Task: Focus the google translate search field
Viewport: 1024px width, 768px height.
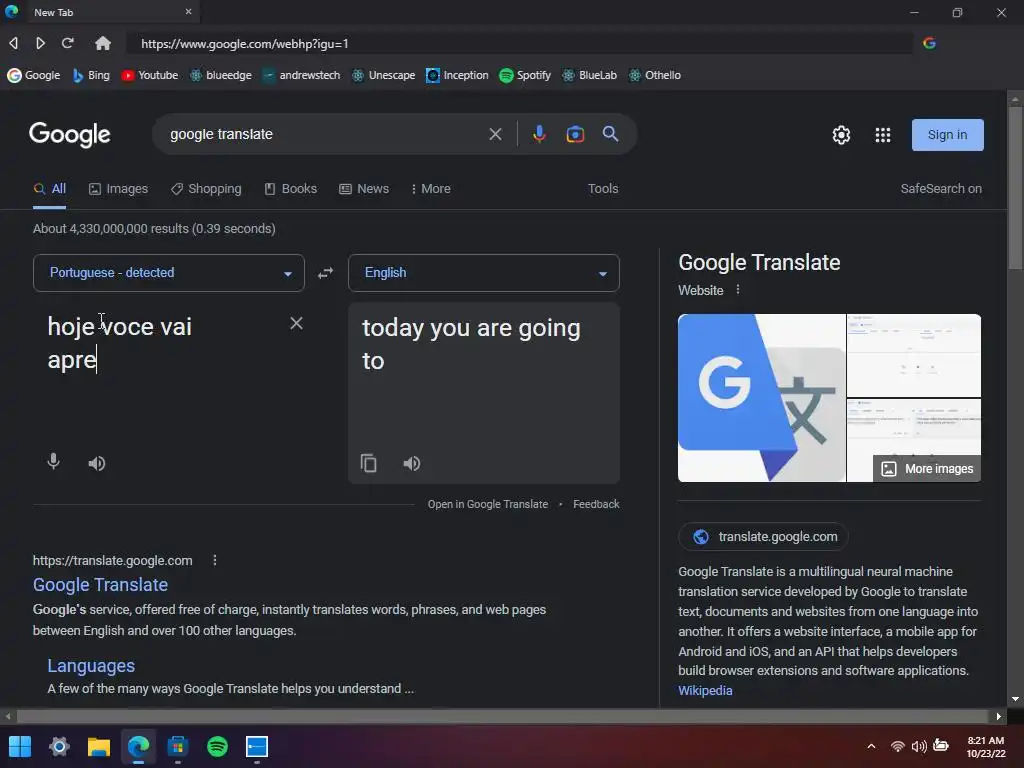Action: tap(323, 134)
